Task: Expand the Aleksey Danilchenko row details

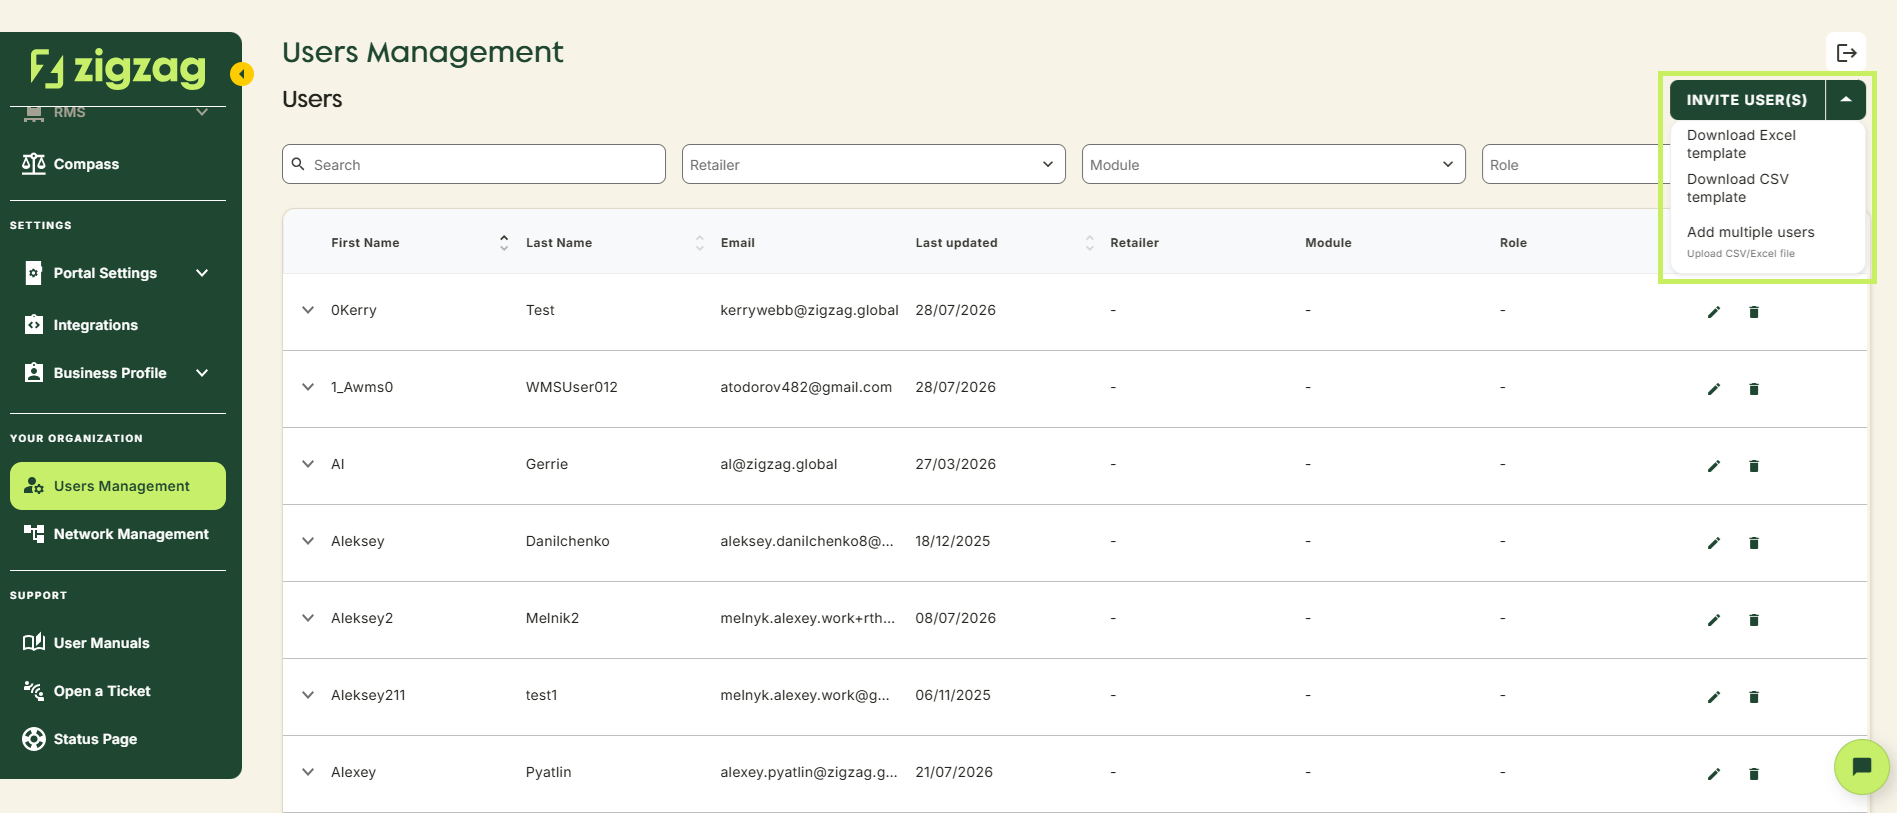Action: pos(308,541)
